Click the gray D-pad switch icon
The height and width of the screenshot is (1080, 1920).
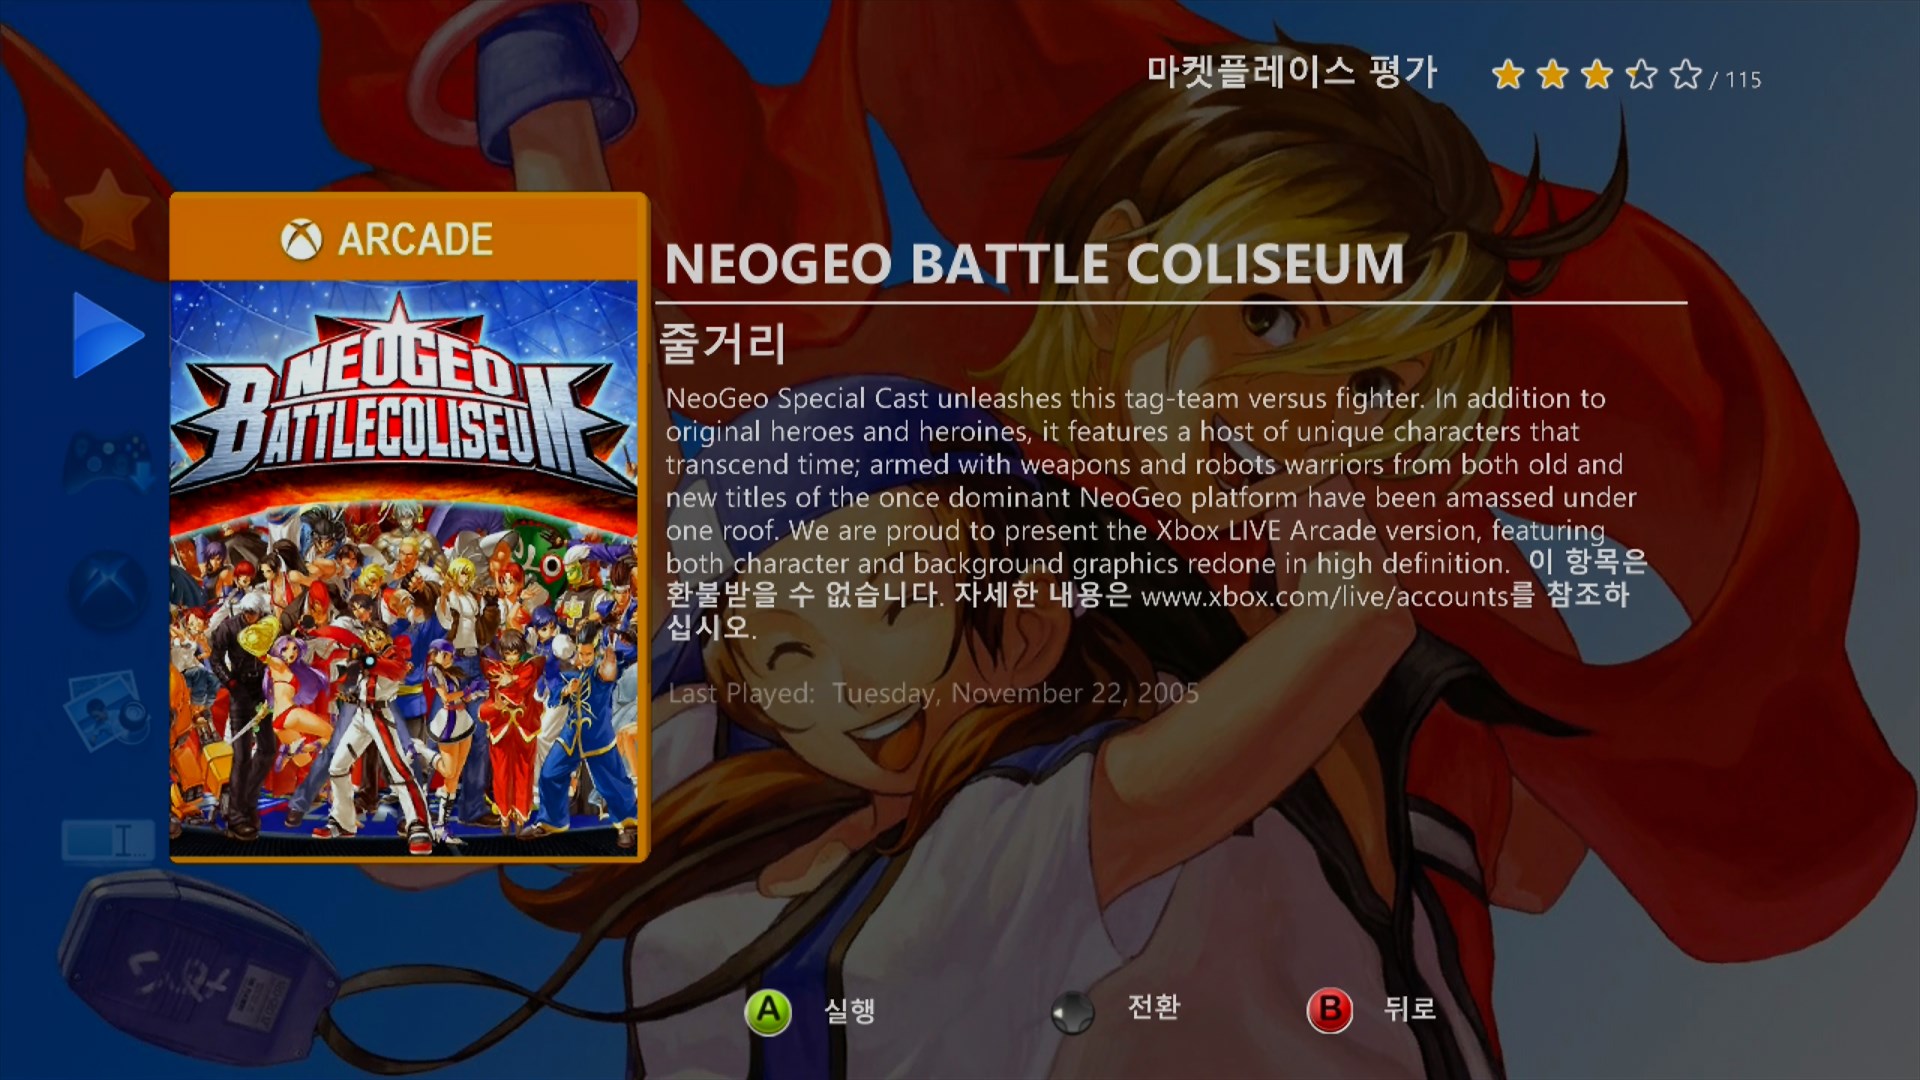pos(1073,1012)
